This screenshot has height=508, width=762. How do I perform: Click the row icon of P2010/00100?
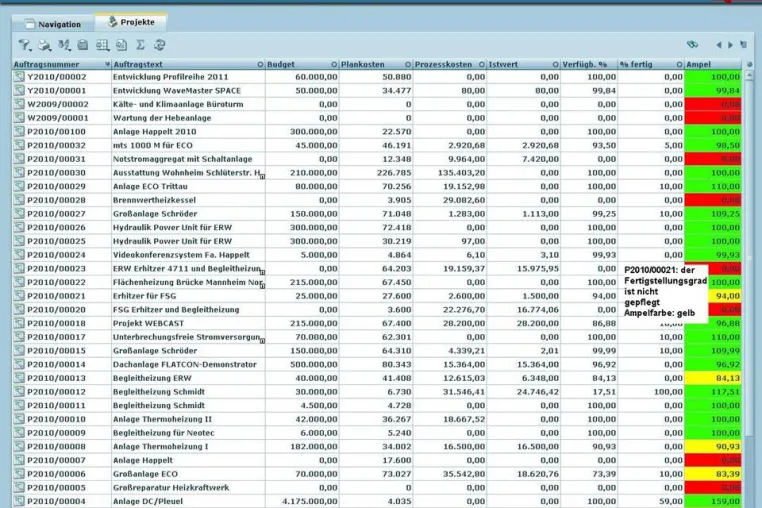point(19,131)
